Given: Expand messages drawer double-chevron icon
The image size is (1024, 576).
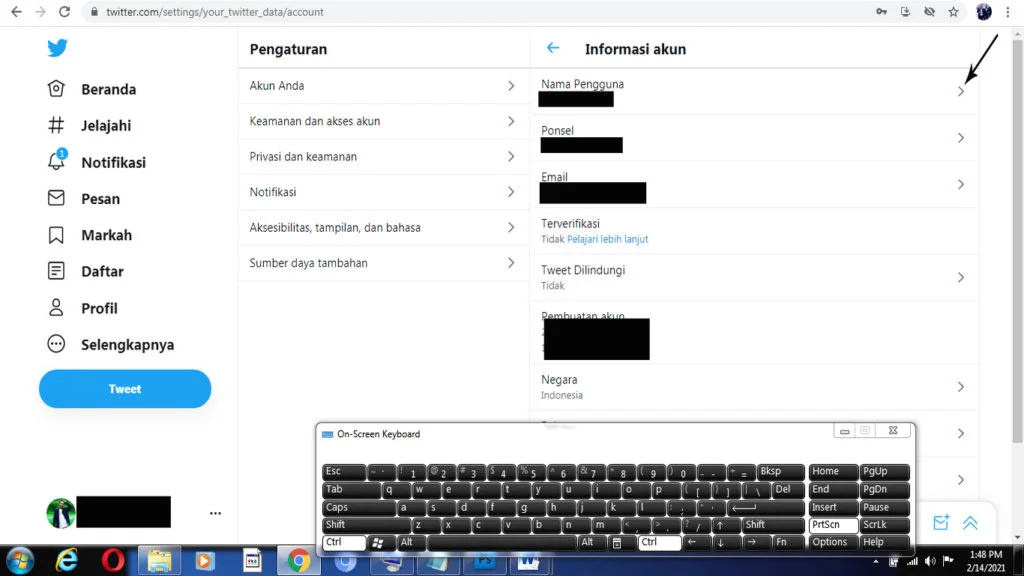Looking at the screenshot, I should pos(970,522).
